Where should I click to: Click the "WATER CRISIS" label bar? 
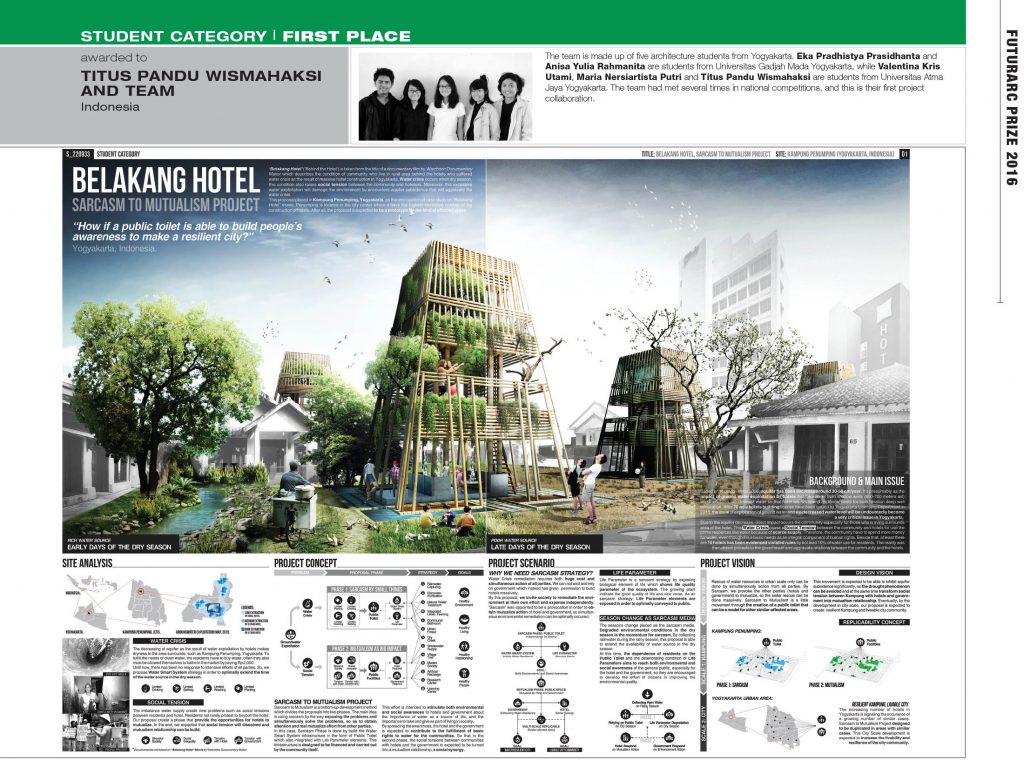(168, 641)
